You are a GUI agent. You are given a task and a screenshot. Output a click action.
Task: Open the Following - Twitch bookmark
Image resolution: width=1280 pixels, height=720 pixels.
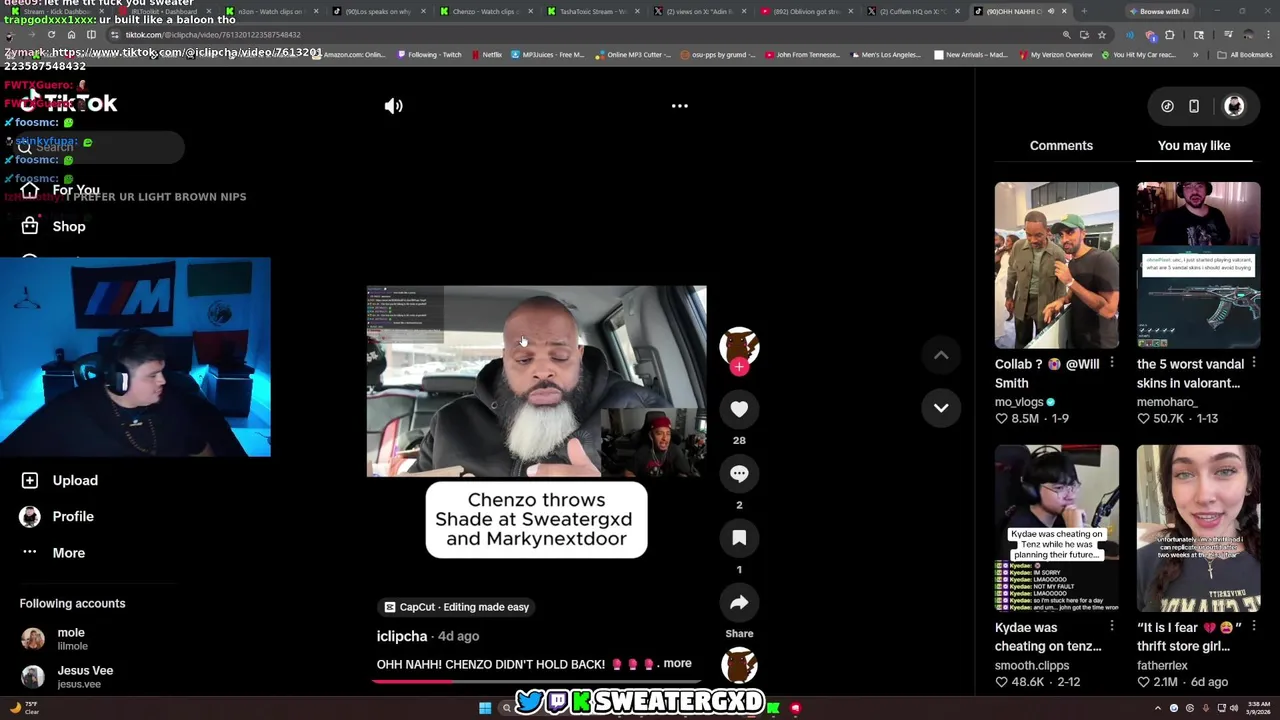point(430,55)
